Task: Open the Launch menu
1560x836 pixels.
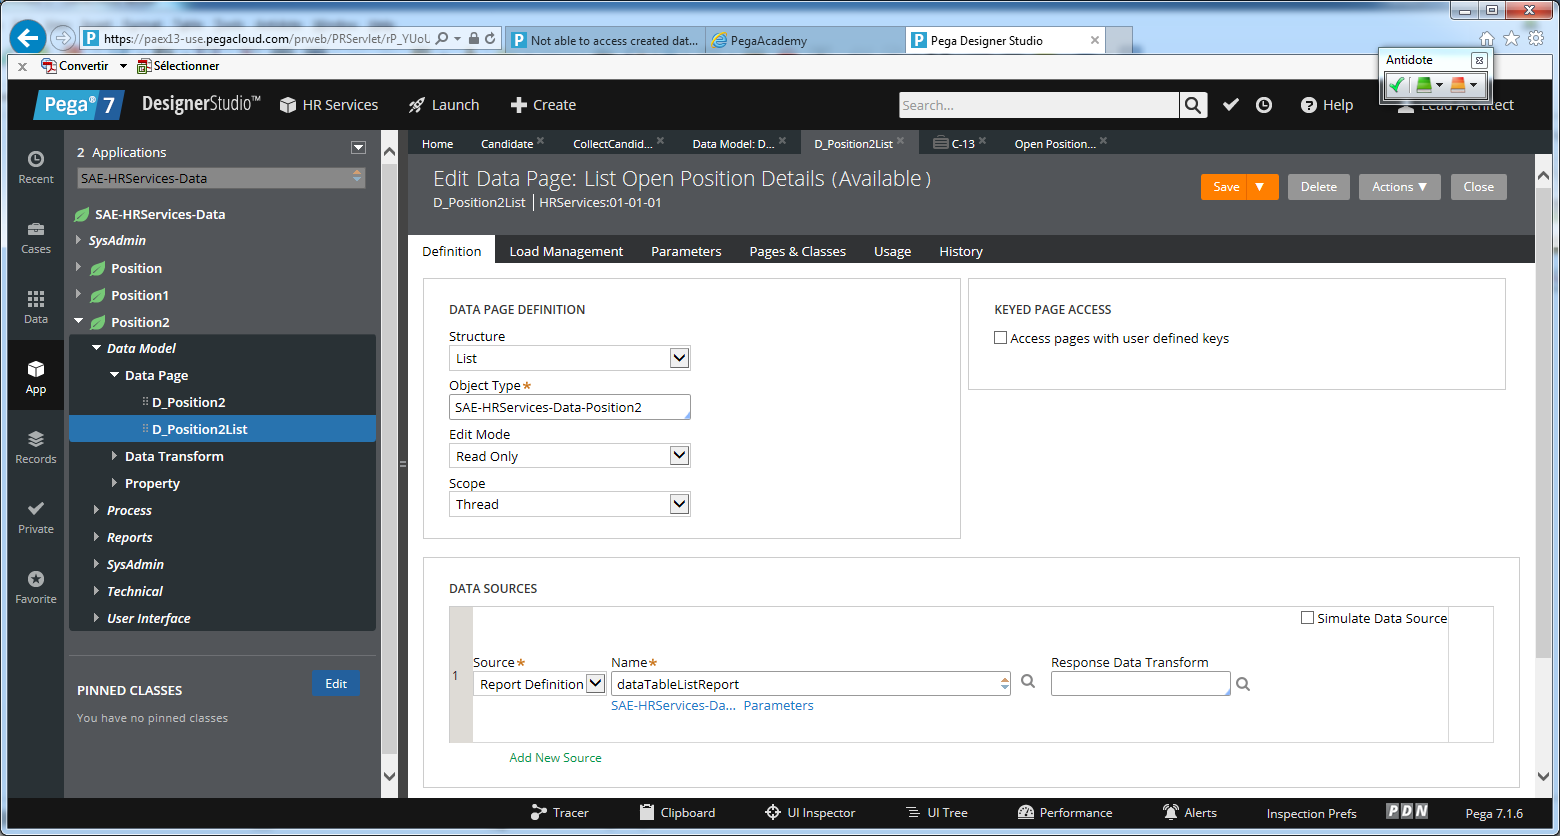Action: click(x=444, y=105)
